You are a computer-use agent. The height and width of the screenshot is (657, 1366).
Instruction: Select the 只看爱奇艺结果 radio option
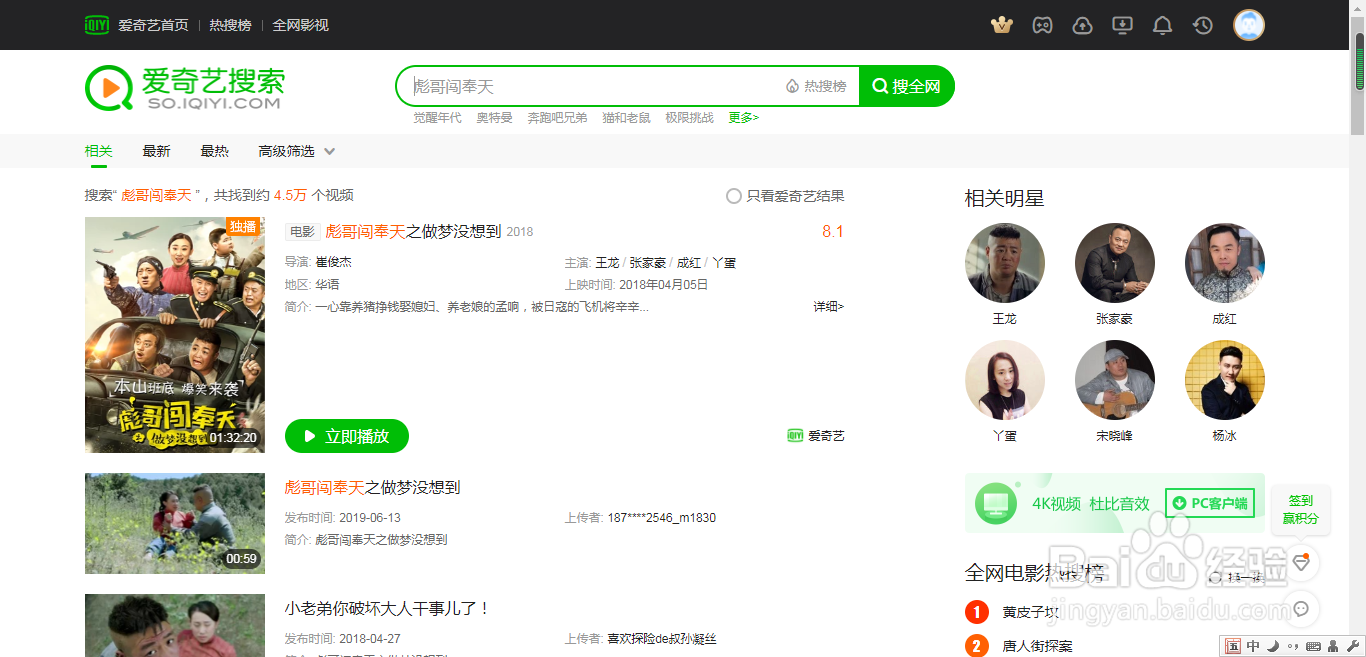coord(733,196)
